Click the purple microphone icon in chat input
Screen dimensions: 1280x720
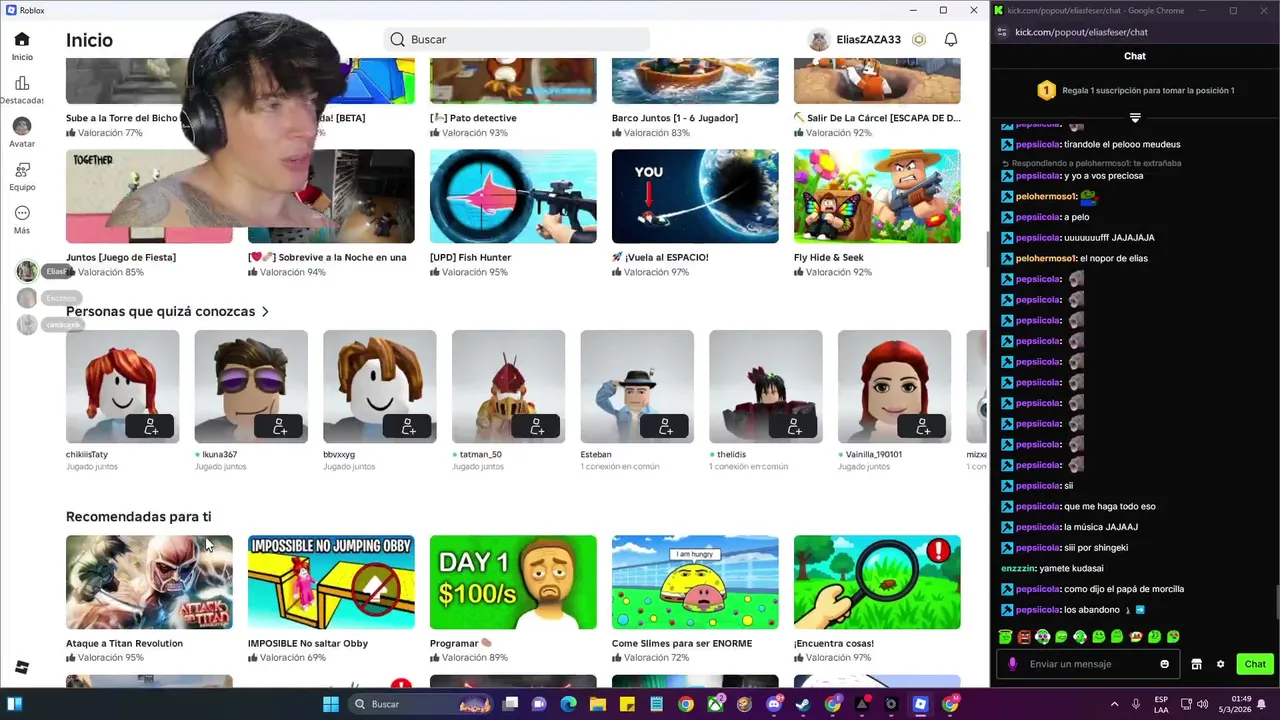coord(1013,664)
